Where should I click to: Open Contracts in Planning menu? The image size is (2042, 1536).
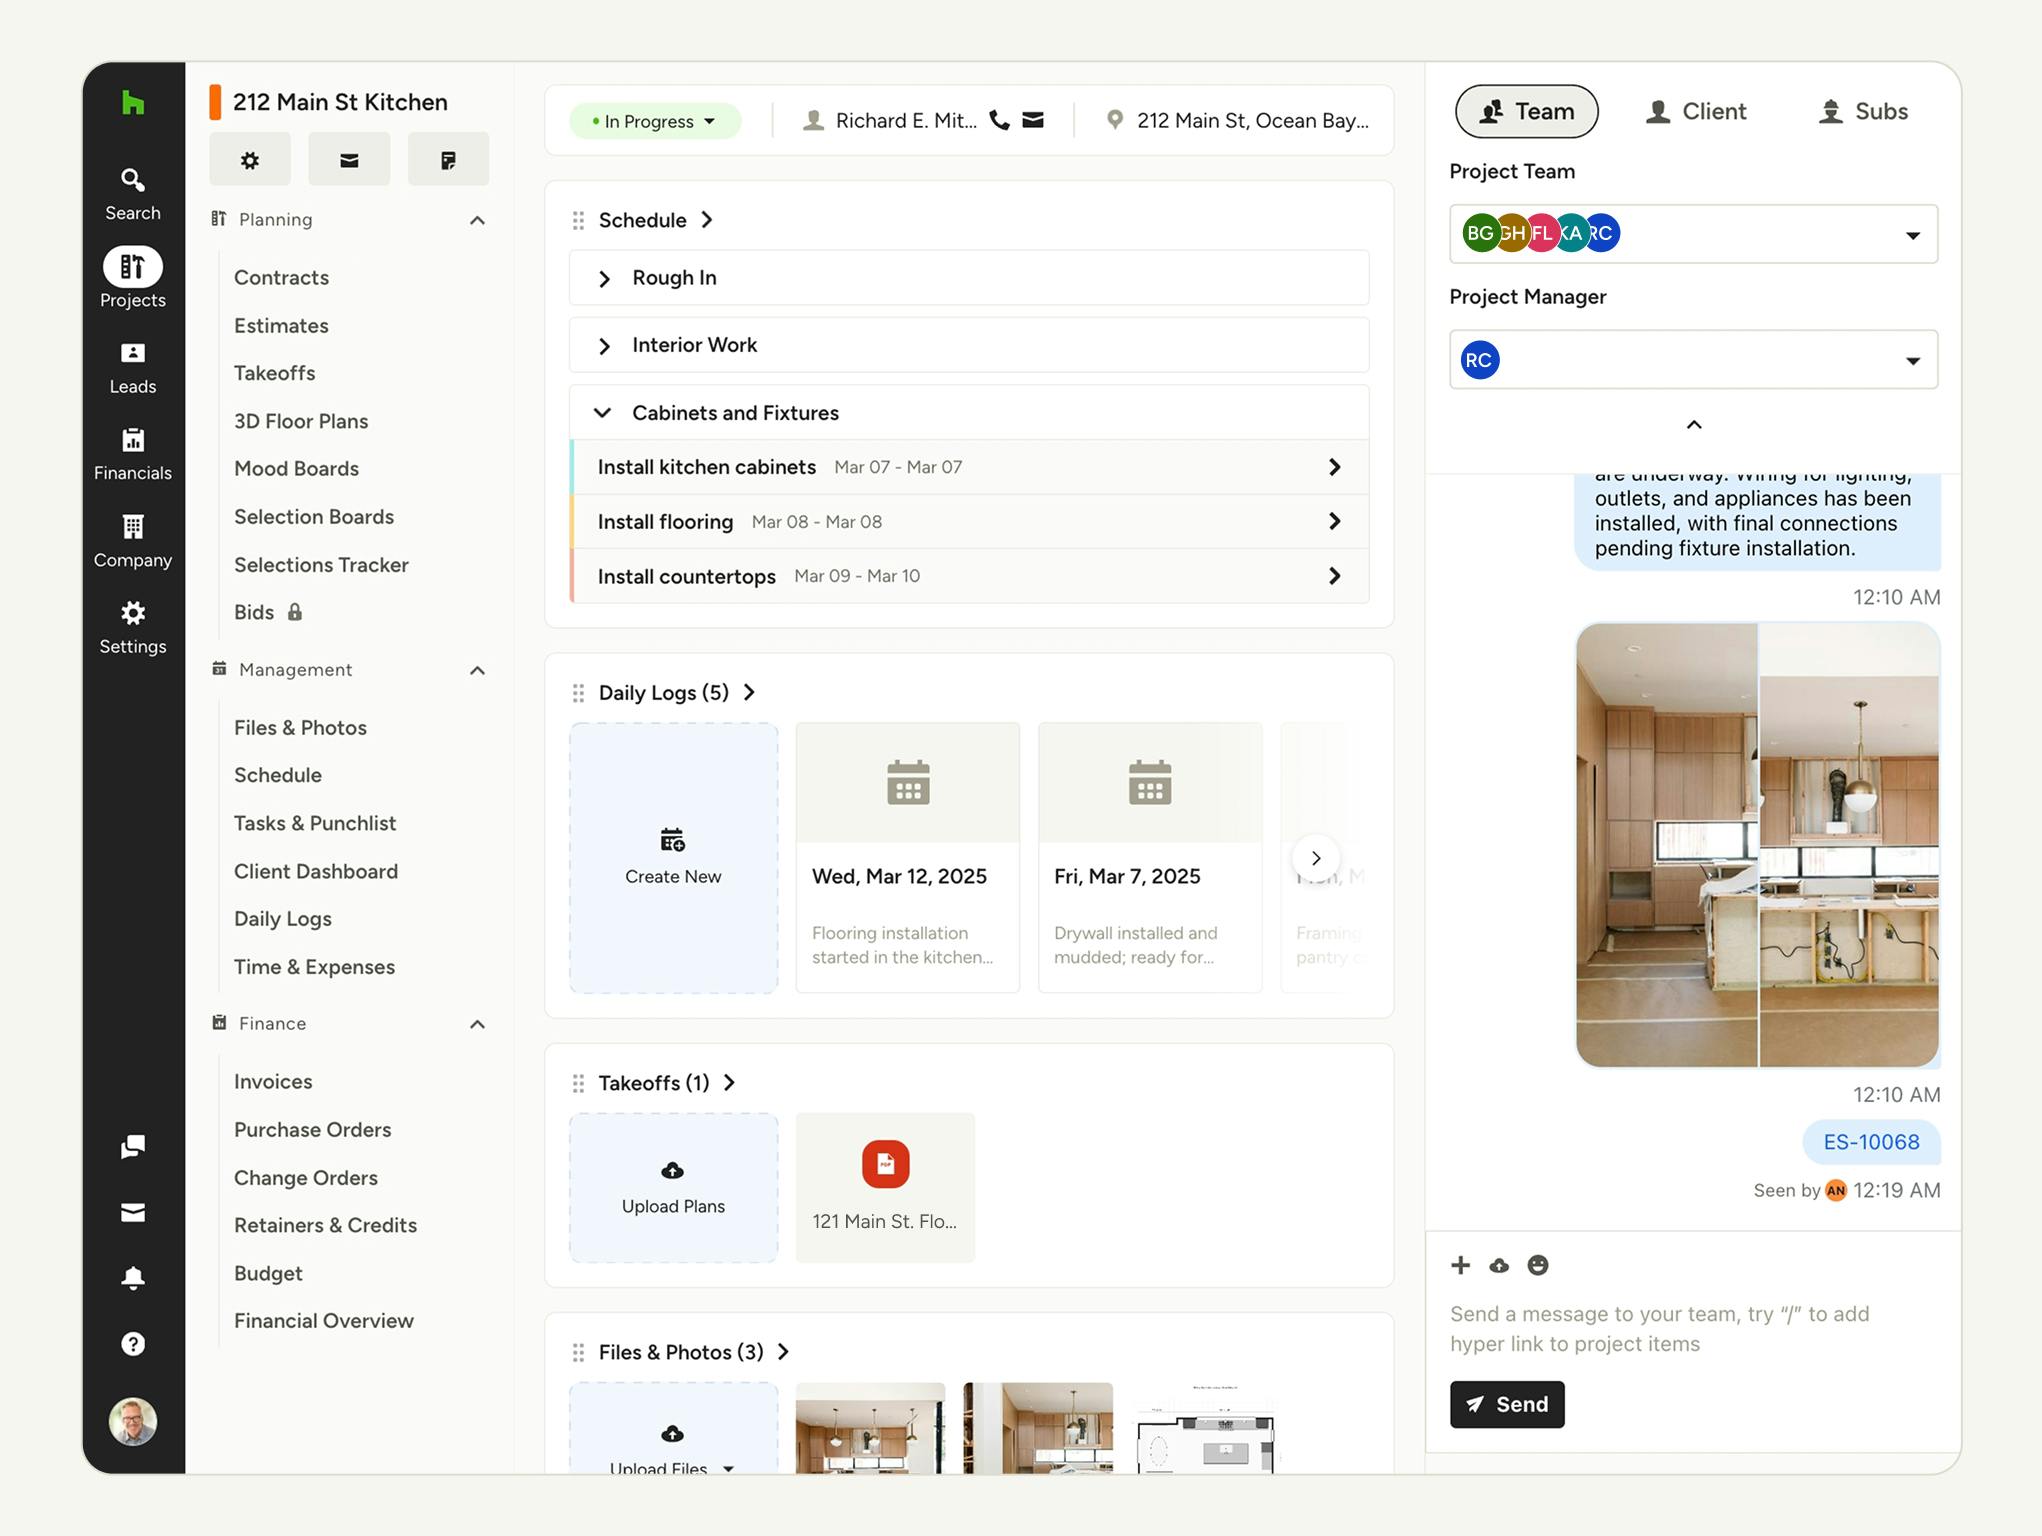coord(281,277)
